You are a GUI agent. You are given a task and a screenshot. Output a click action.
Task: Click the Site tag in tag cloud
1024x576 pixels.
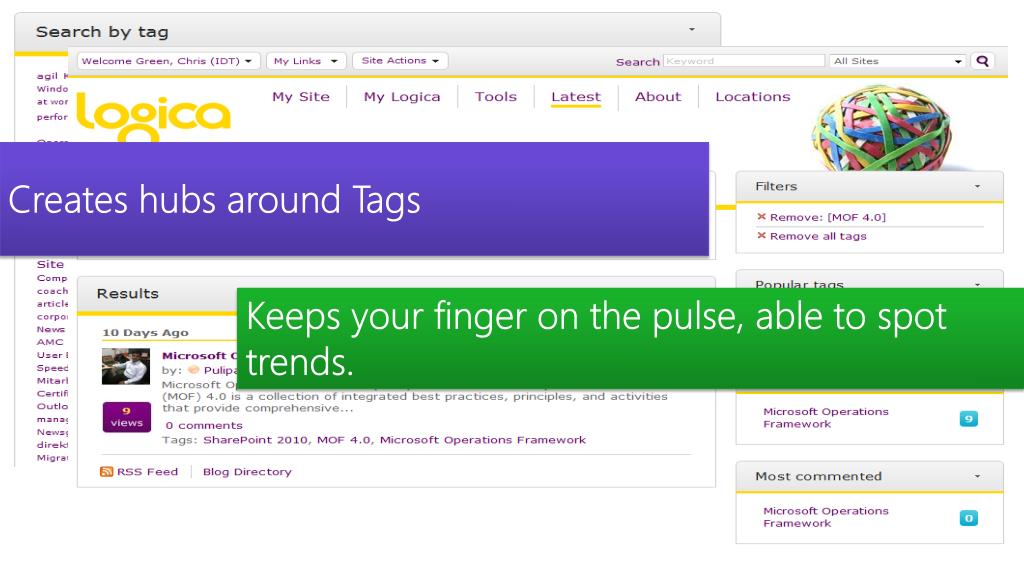[x=50, y=264]
